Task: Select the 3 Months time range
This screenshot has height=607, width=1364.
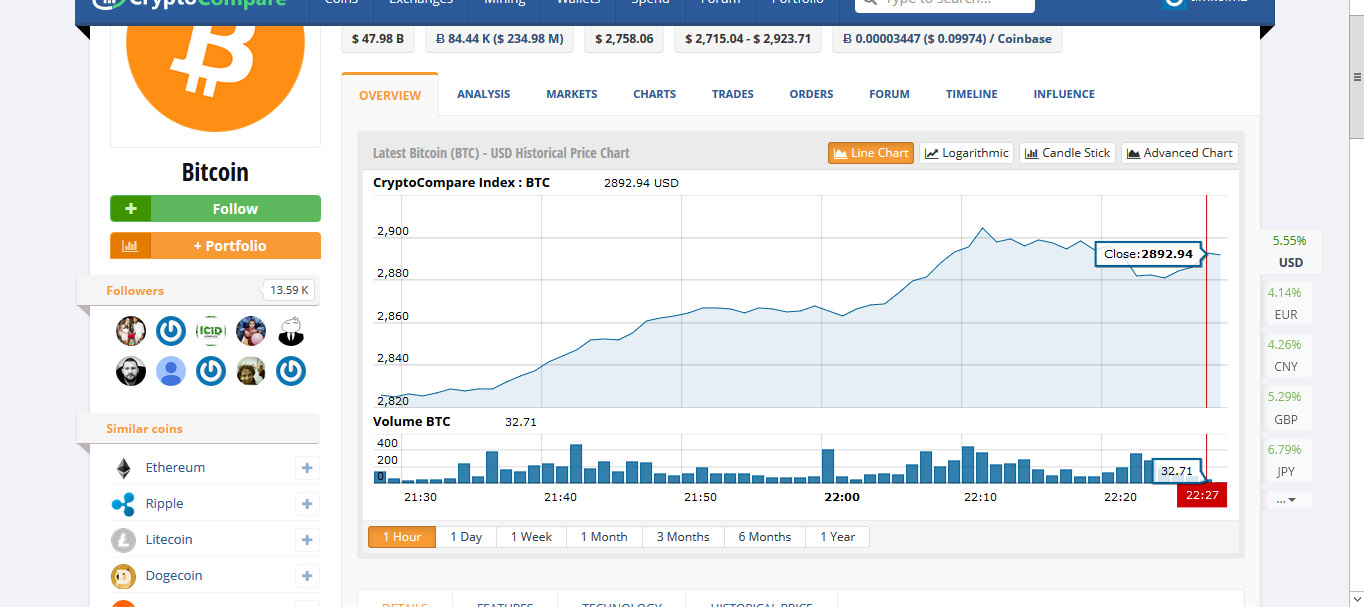Action: click(x=683, y=537)
